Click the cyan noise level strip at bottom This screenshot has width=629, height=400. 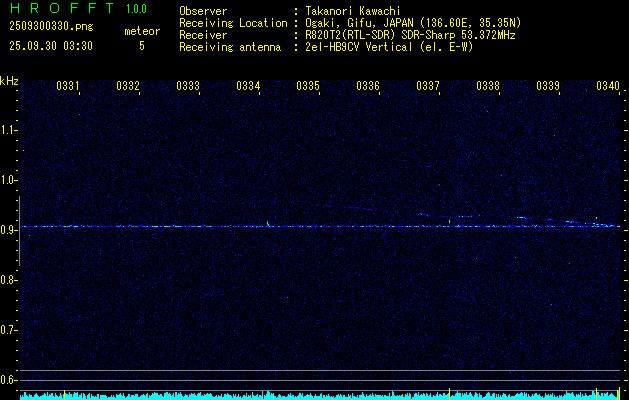pos(320,396)
